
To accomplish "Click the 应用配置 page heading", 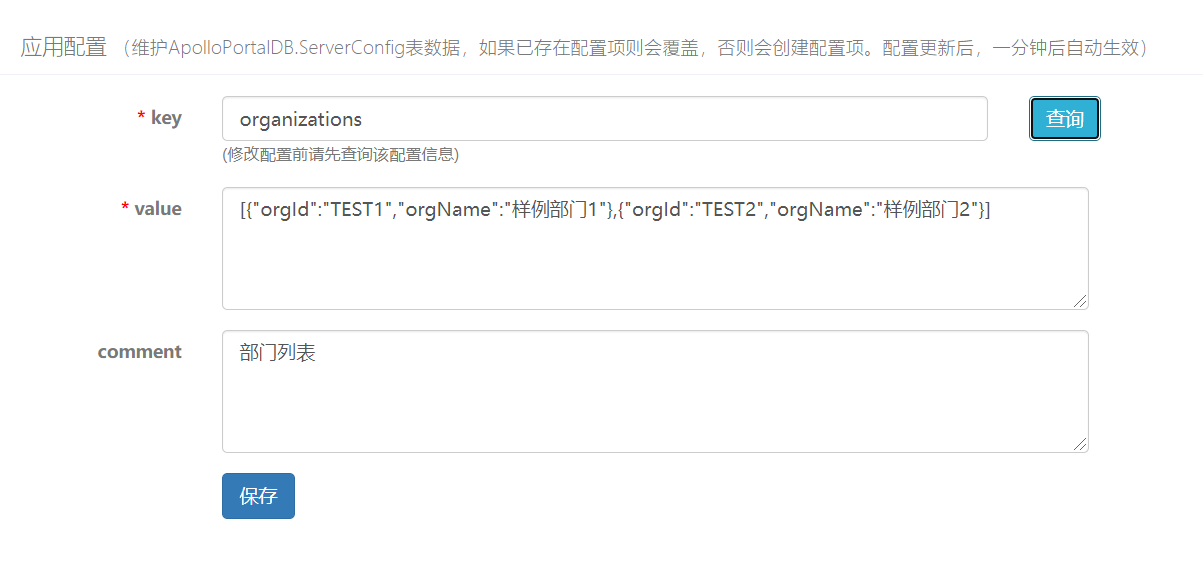I will pos(63,47).
